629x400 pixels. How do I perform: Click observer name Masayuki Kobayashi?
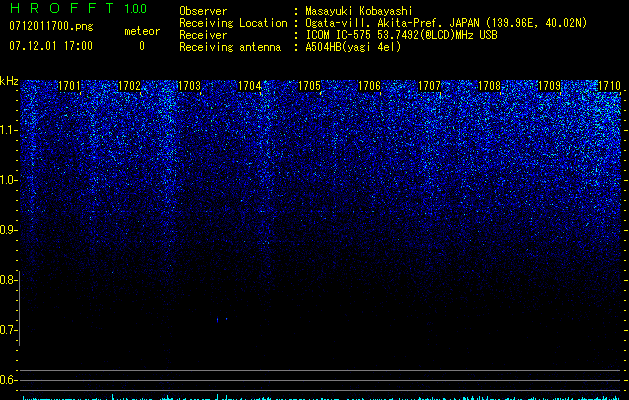(x=359, y=11)
